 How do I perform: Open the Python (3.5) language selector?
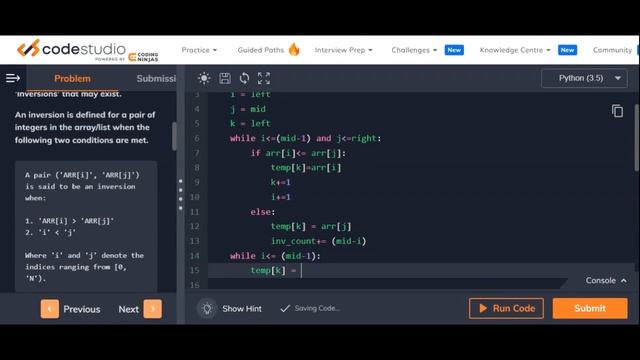click(x=584, y=78)
